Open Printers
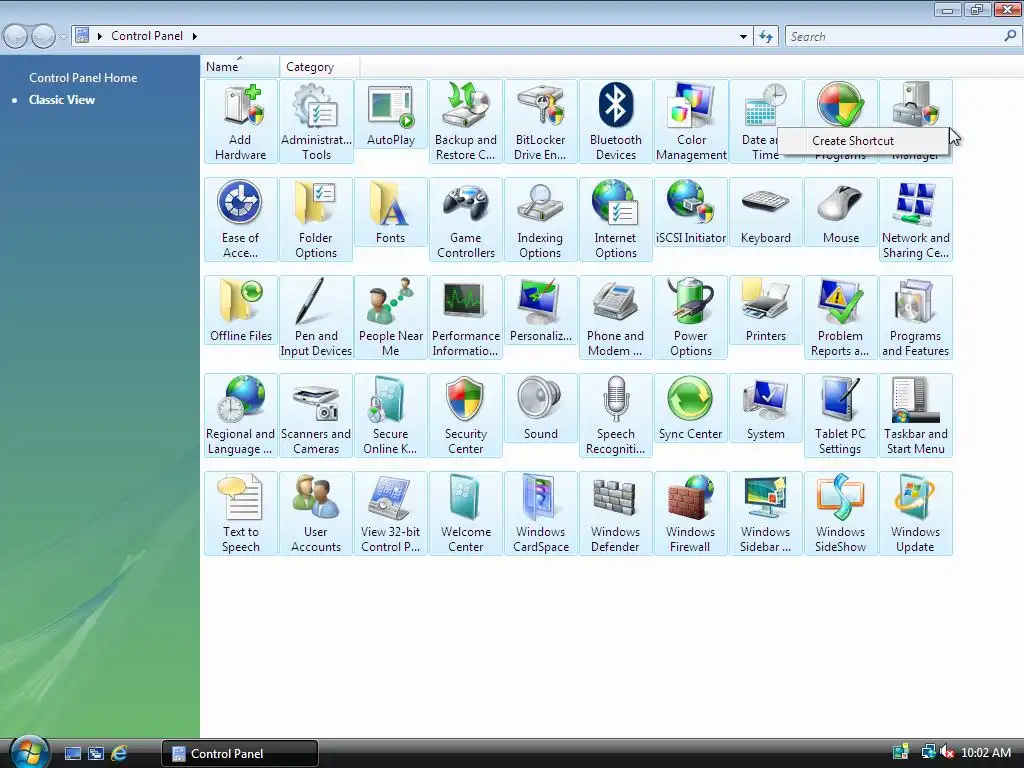Viewport: 1024px width, 768px height. coord(765,310)
